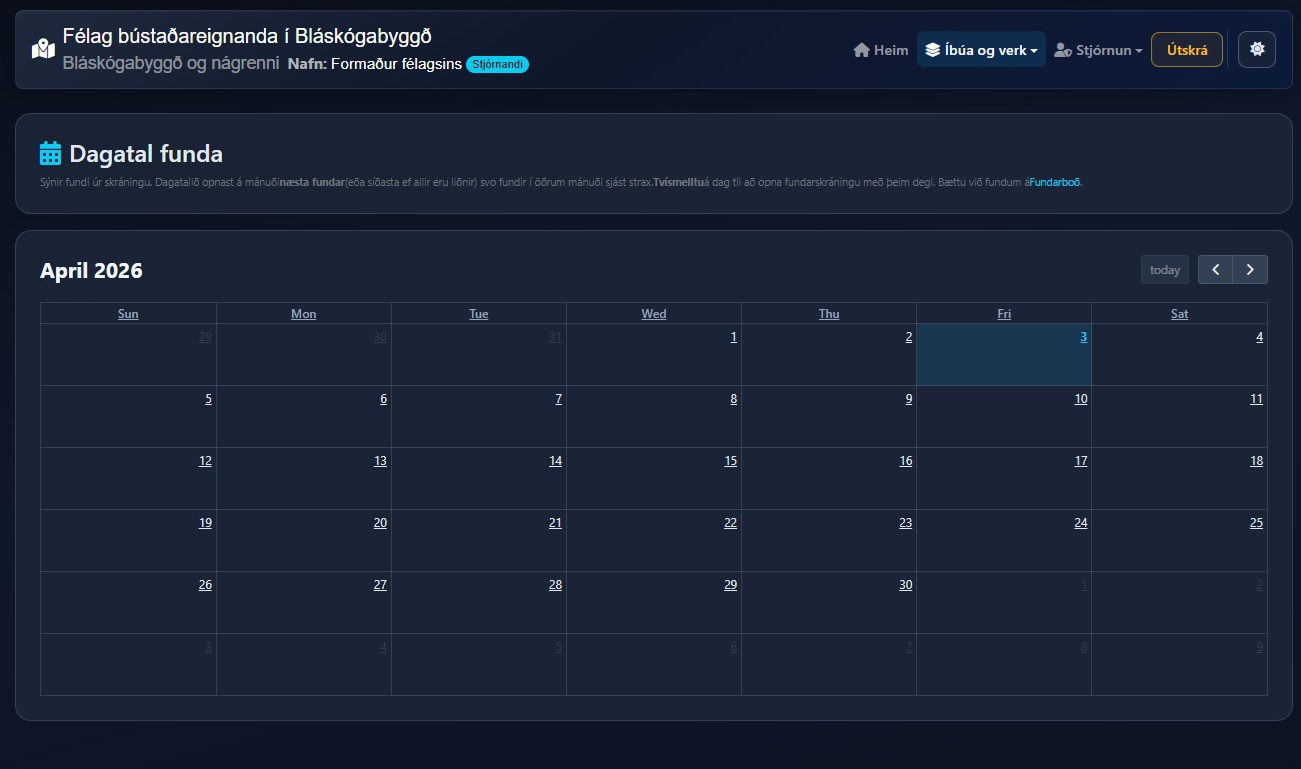Click the today button in calendar

(1164, 270)
